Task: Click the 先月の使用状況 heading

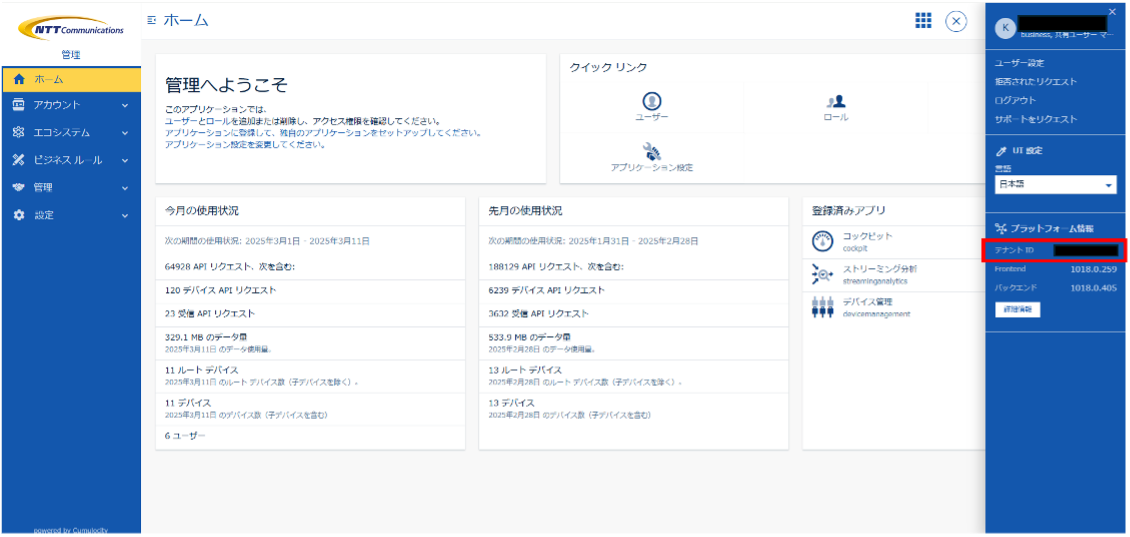Action: click(525, 211)
